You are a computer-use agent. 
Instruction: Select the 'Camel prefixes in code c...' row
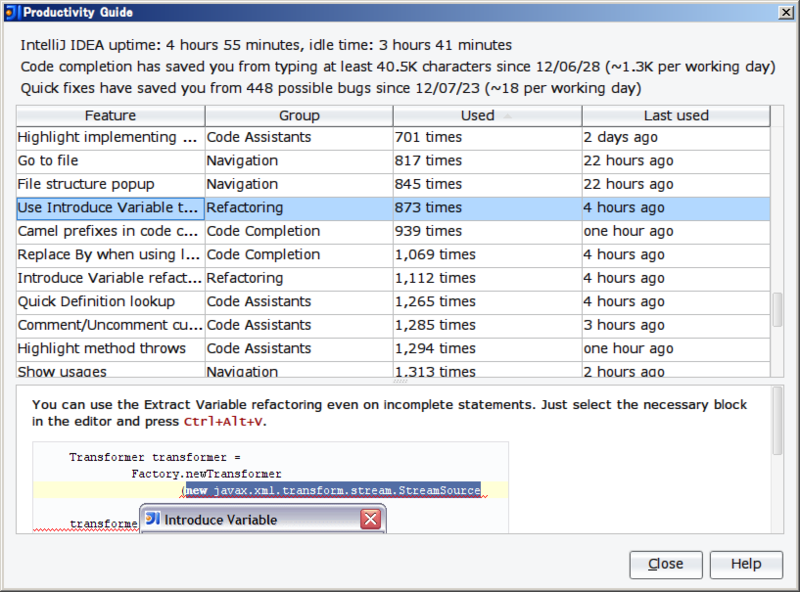point(393,231)
